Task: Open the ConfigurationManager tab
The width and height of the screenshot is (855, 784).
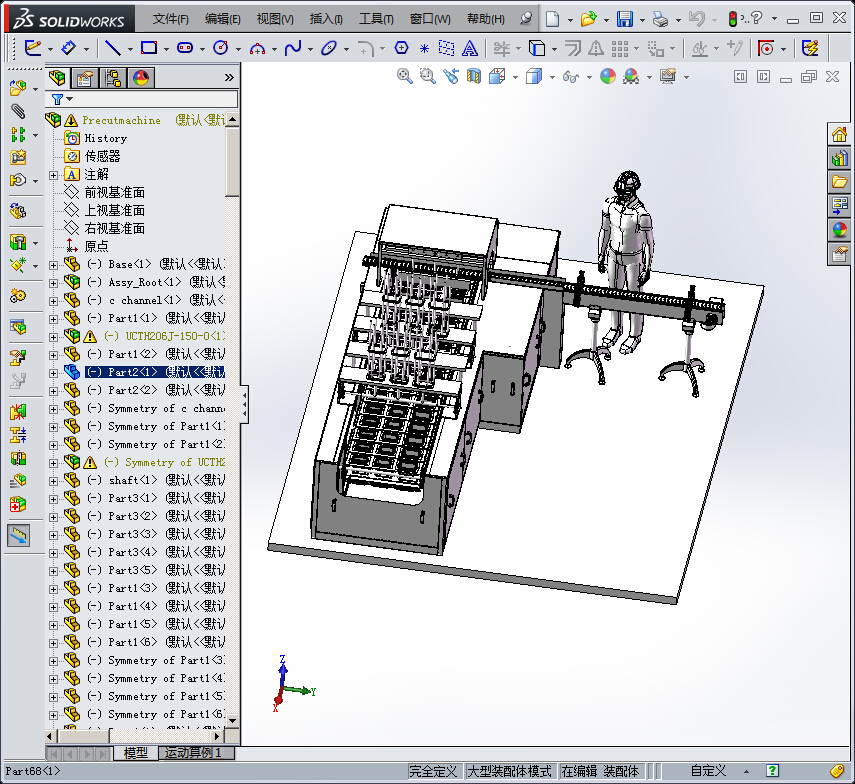Action: point(113,79)
